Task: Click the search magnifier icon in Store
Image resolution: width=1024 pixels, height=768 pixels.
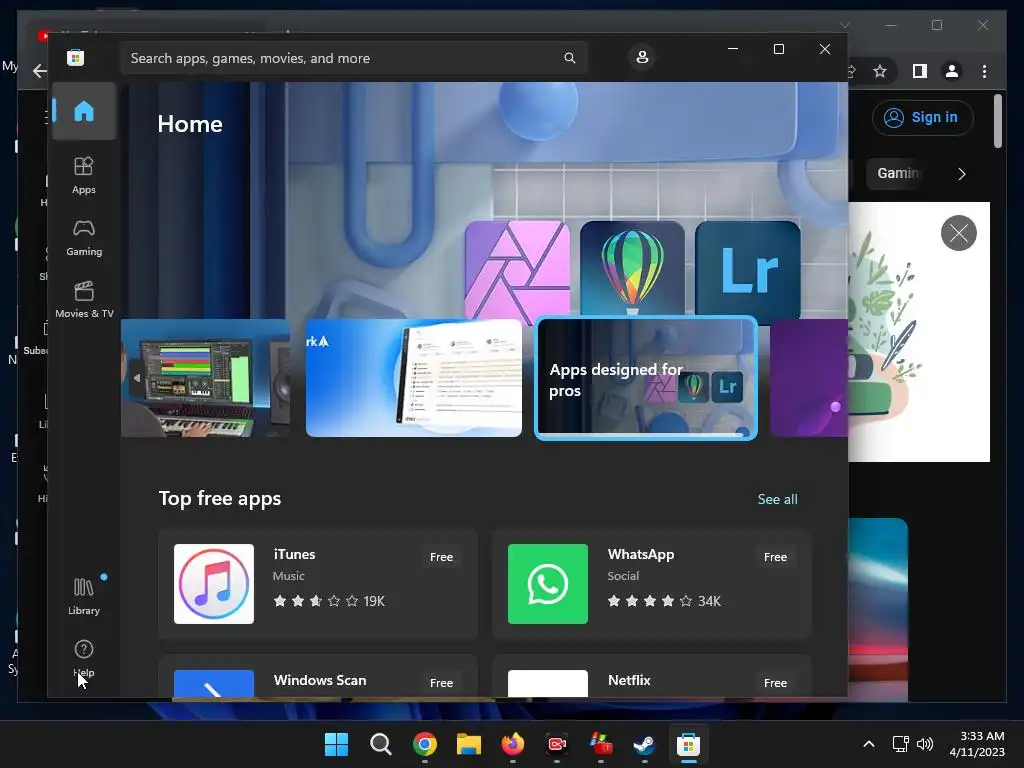Action: tap(569, 58)
